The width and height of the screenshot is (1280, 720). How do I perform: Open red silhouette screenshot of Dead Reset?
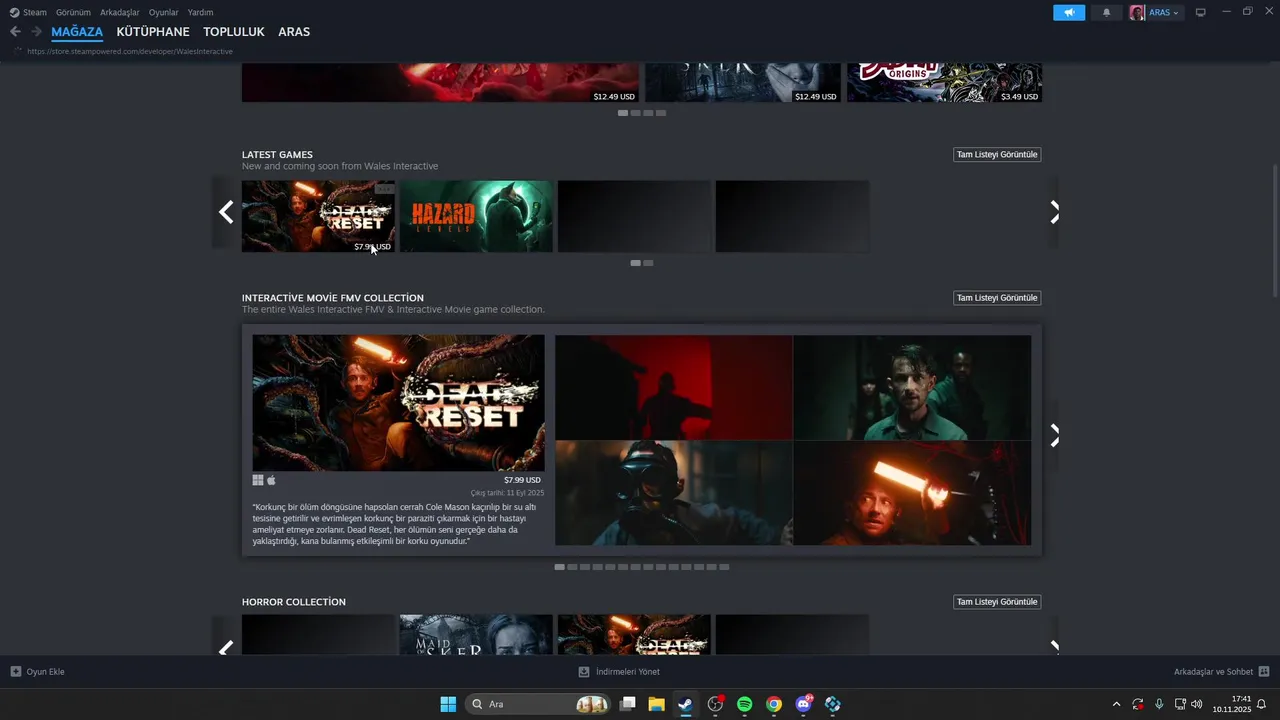(673, 387)
